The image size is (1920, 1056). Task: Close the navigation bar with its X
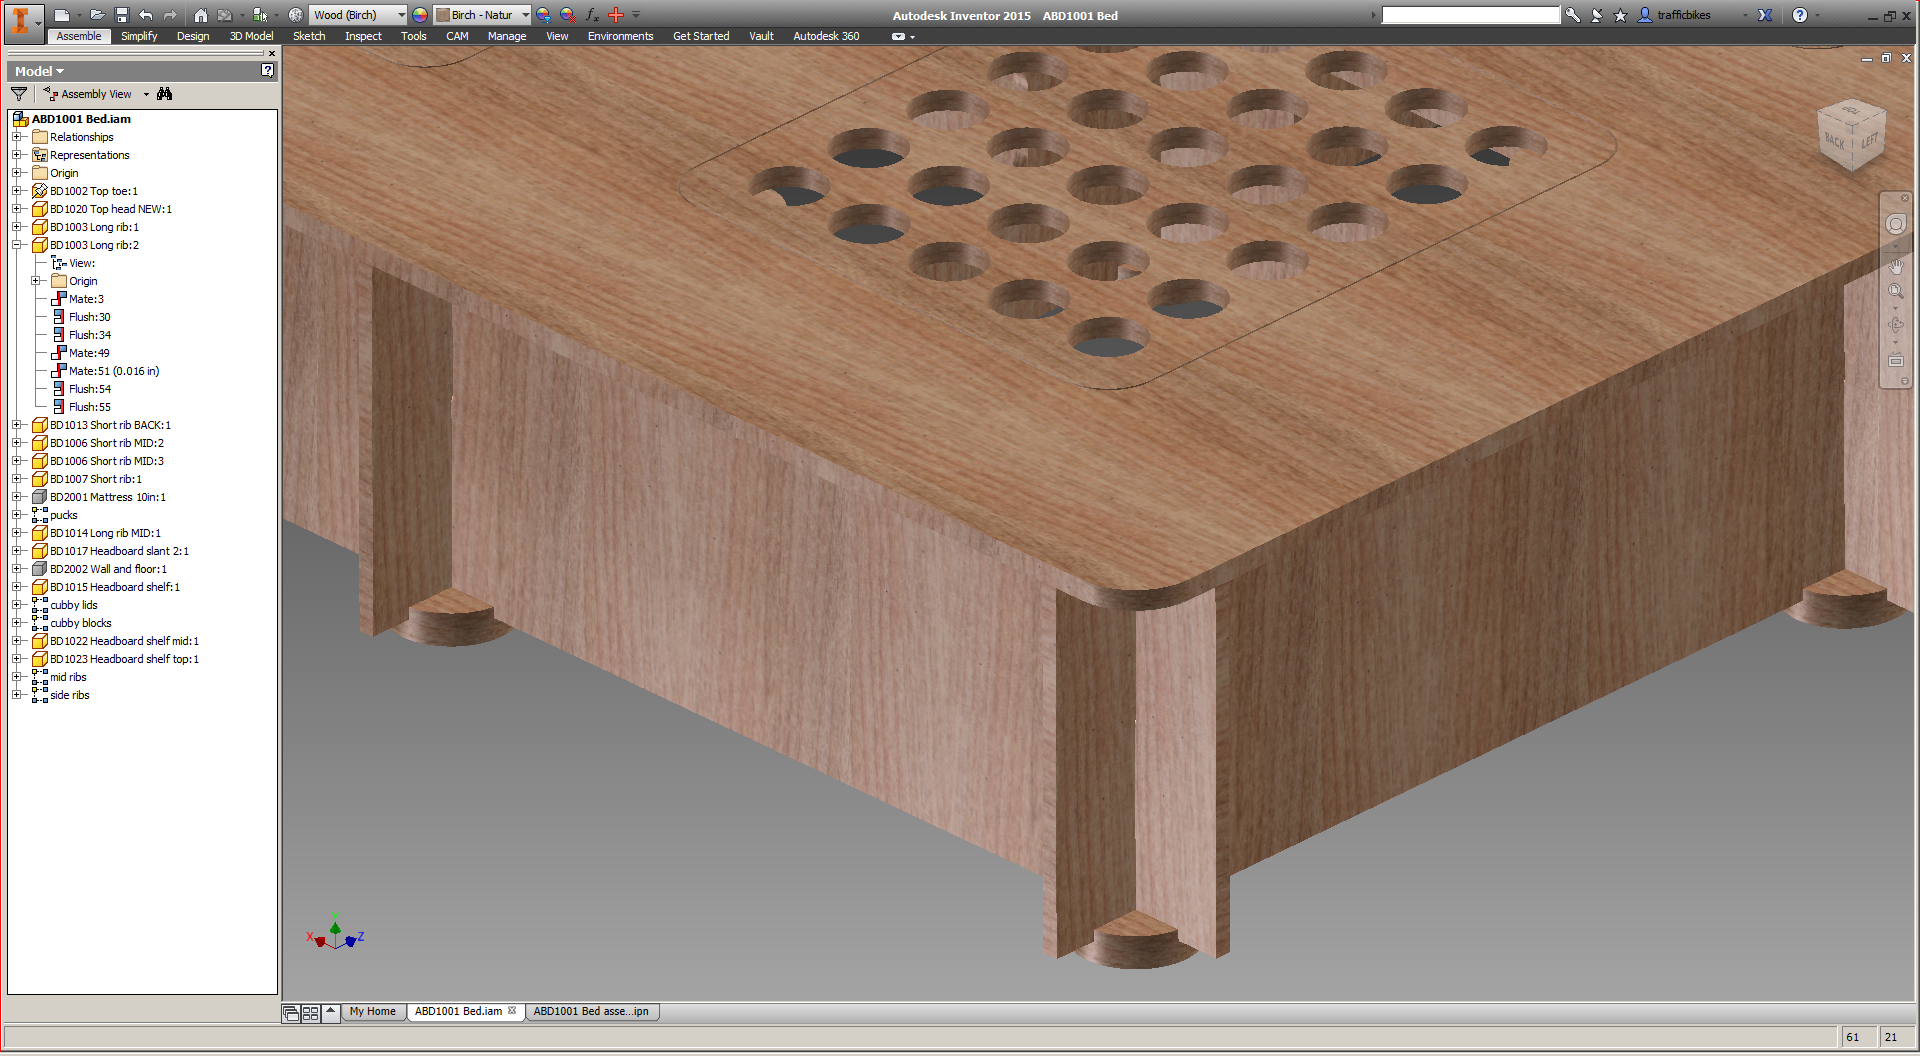click(1905, 197)
